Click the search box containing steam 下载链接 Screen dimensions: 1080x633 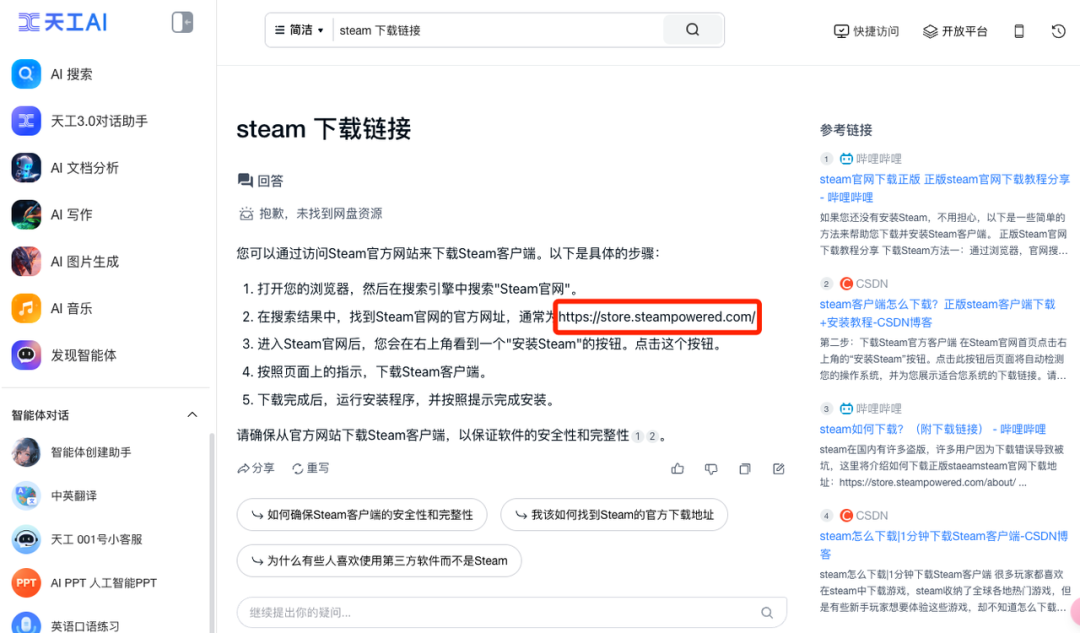499,30
